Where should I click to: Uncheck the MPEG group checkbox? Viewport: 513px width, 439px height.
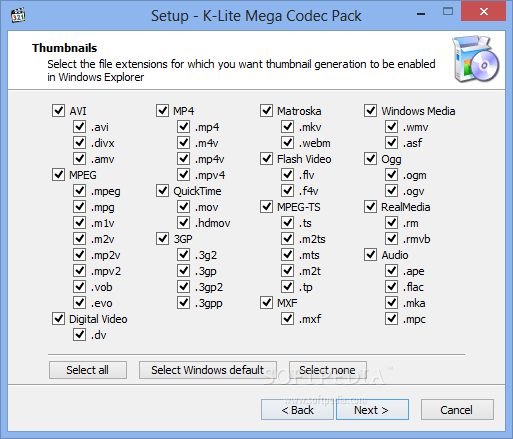[58, 174]
